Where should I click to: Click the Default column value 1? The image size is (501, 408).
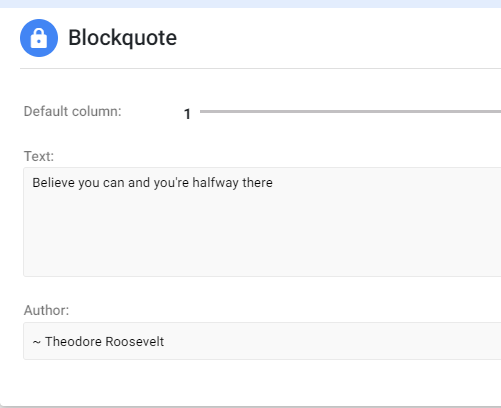coord(187,114)
